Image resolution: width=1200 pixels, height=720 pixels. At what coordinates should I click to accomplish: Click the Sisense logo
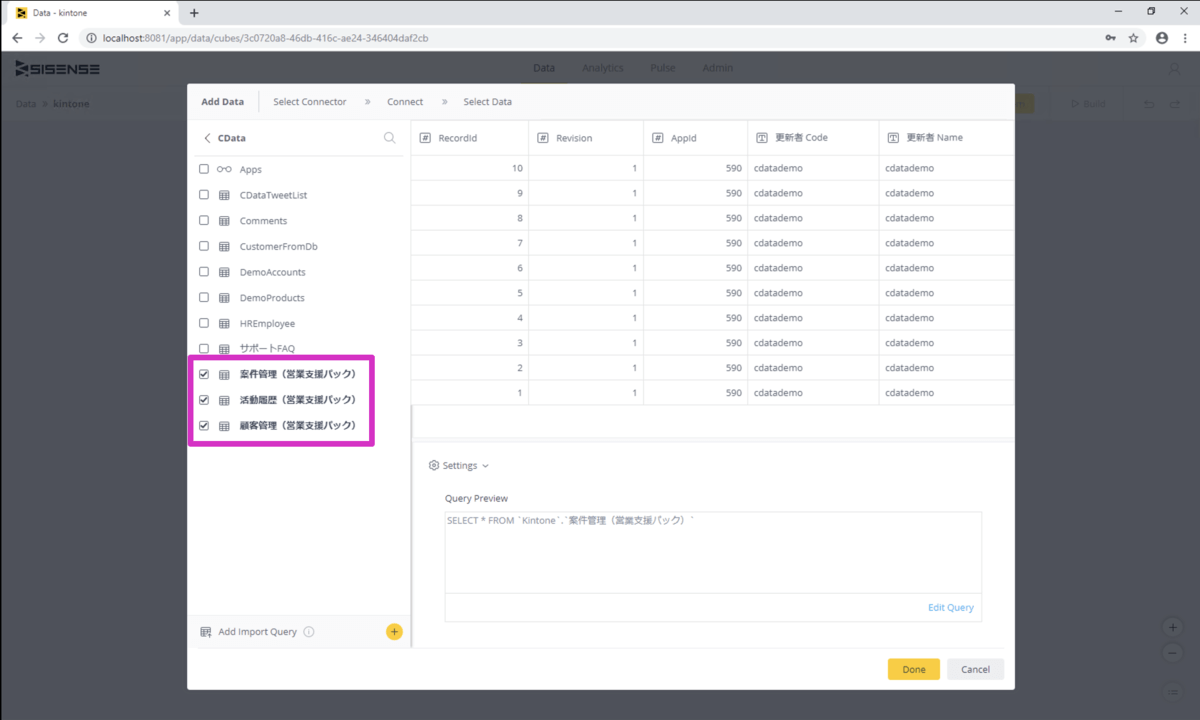pyautogui.click(x=57, y=68)
